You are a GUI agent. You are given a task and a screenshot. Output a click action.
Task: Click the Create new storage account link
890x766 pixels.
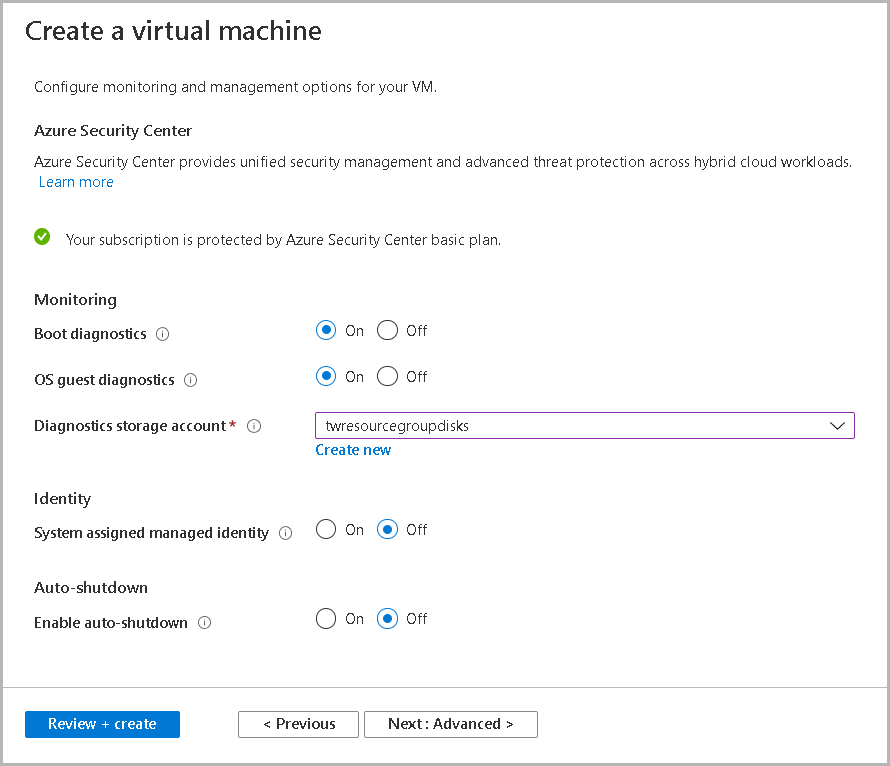pyautogui.click(x=353, y=450)
